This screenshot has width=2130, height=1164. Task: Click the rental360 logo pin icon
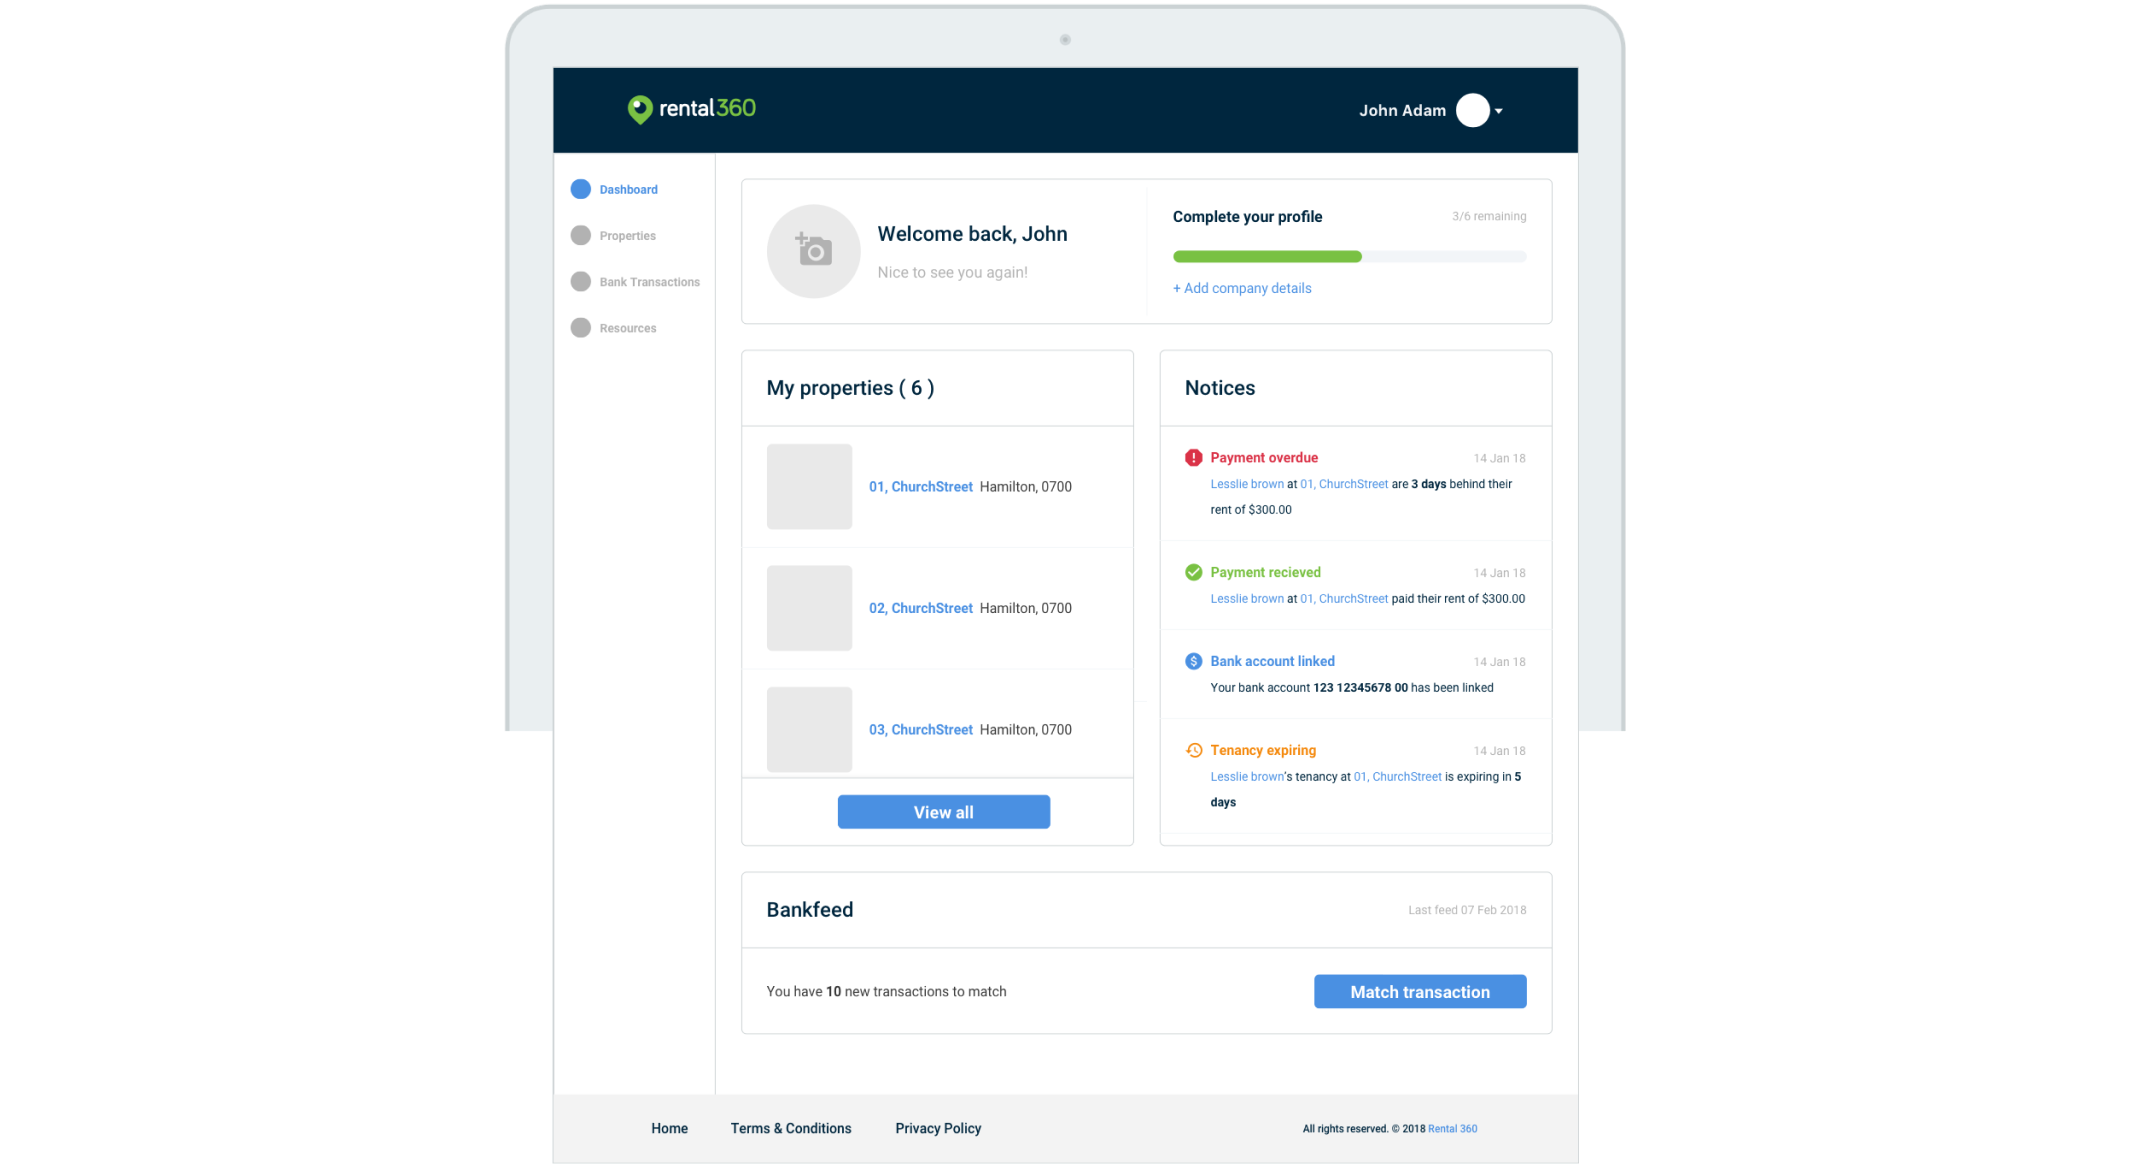click(x=639, y=109)
